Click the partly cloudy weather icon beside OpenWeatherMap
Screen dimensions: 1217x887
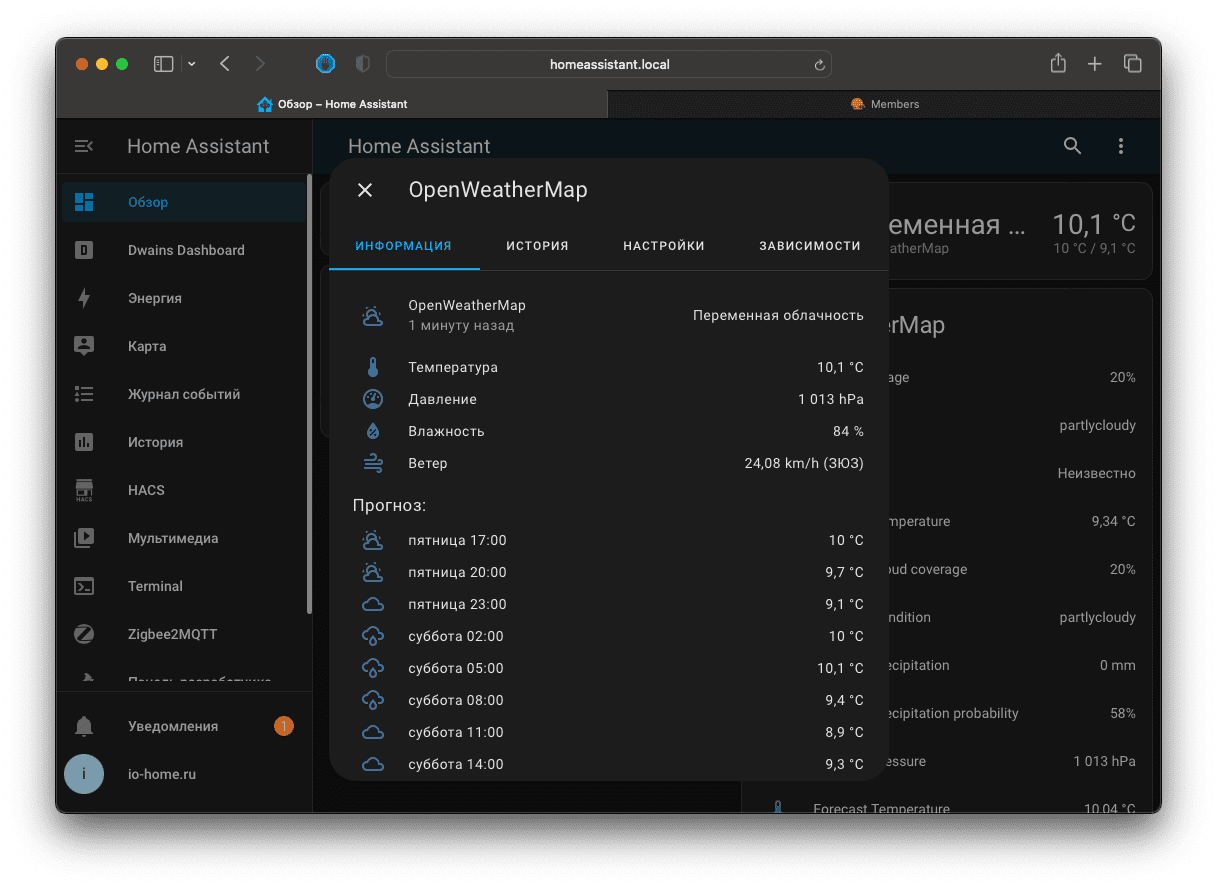click(x=372, y=316)
